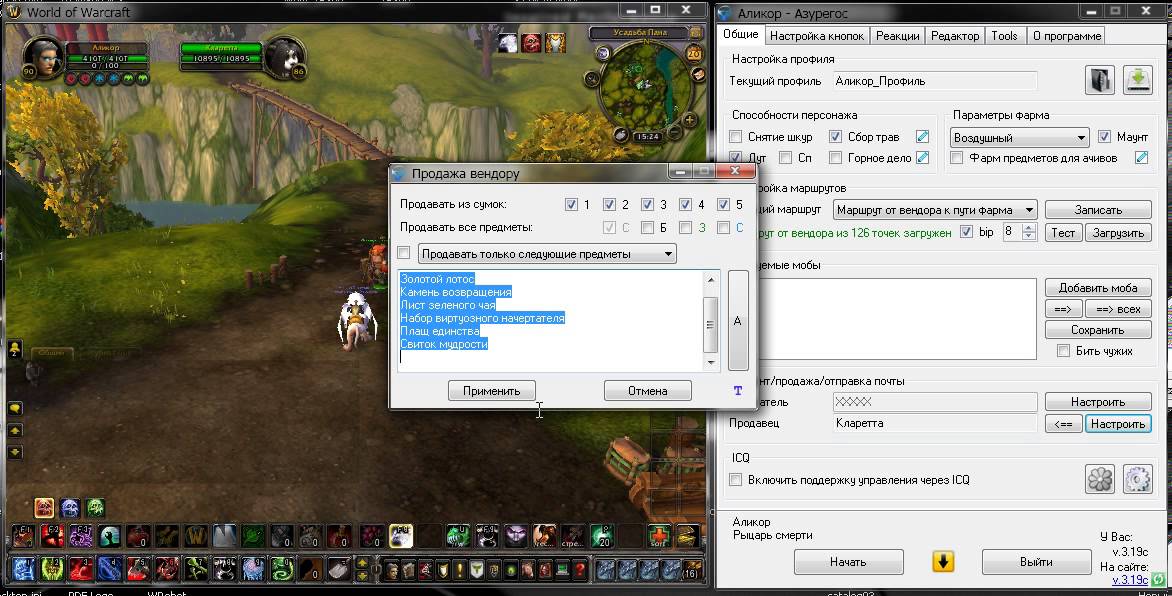This screenshot has width=1172, height=596.
Task: Open the minimap calendar showing 20
Action: 693,54
